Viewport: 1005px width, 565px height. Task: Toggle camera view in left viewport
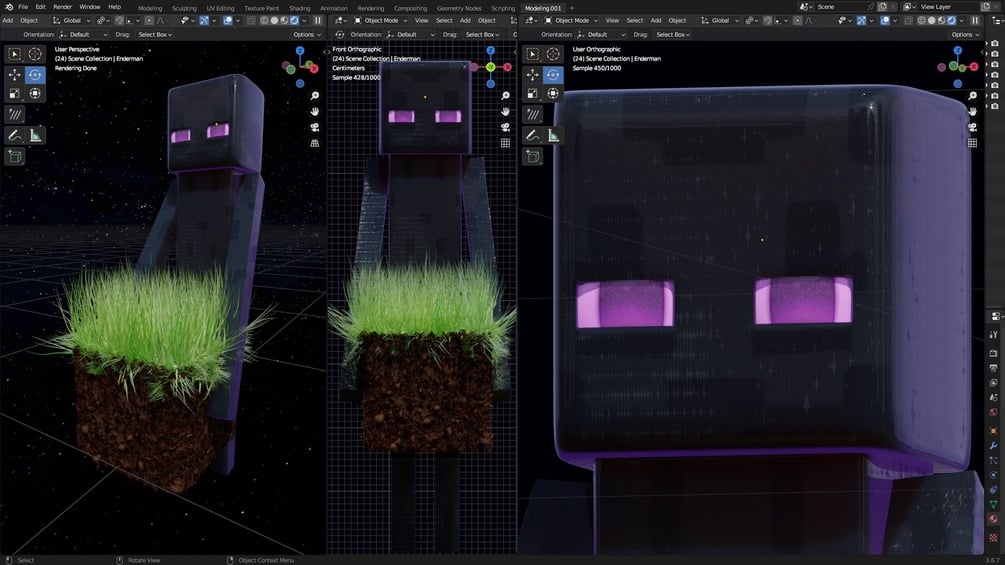(x=315, y=127)
